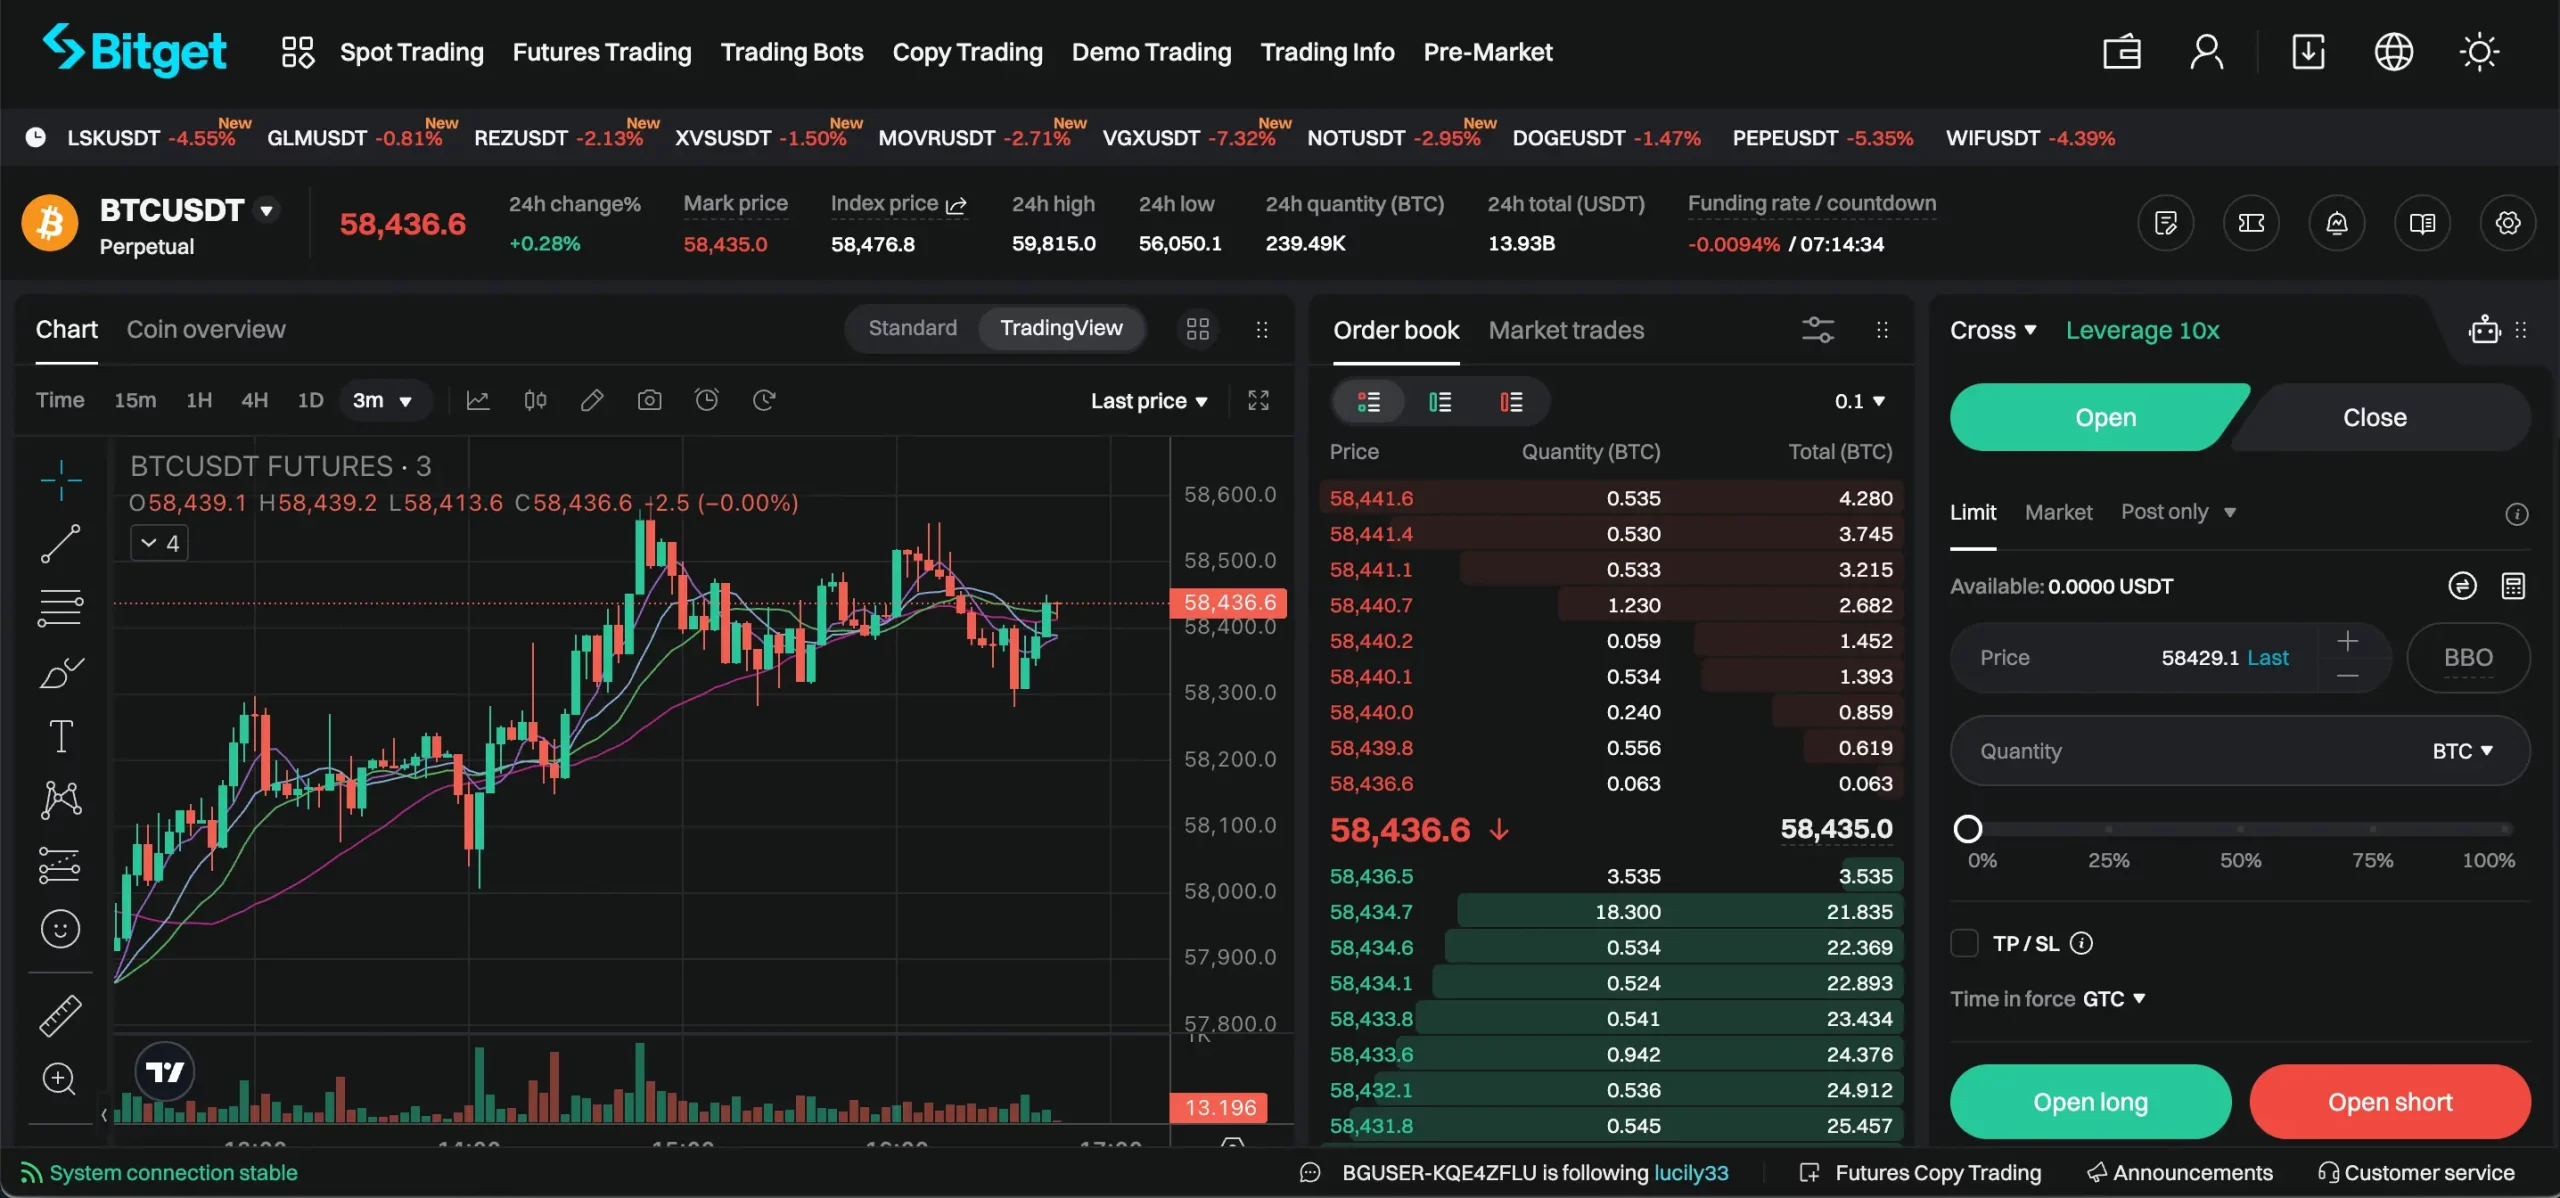Open the 3m timeframe dropdown

click(x=383, y=400)
